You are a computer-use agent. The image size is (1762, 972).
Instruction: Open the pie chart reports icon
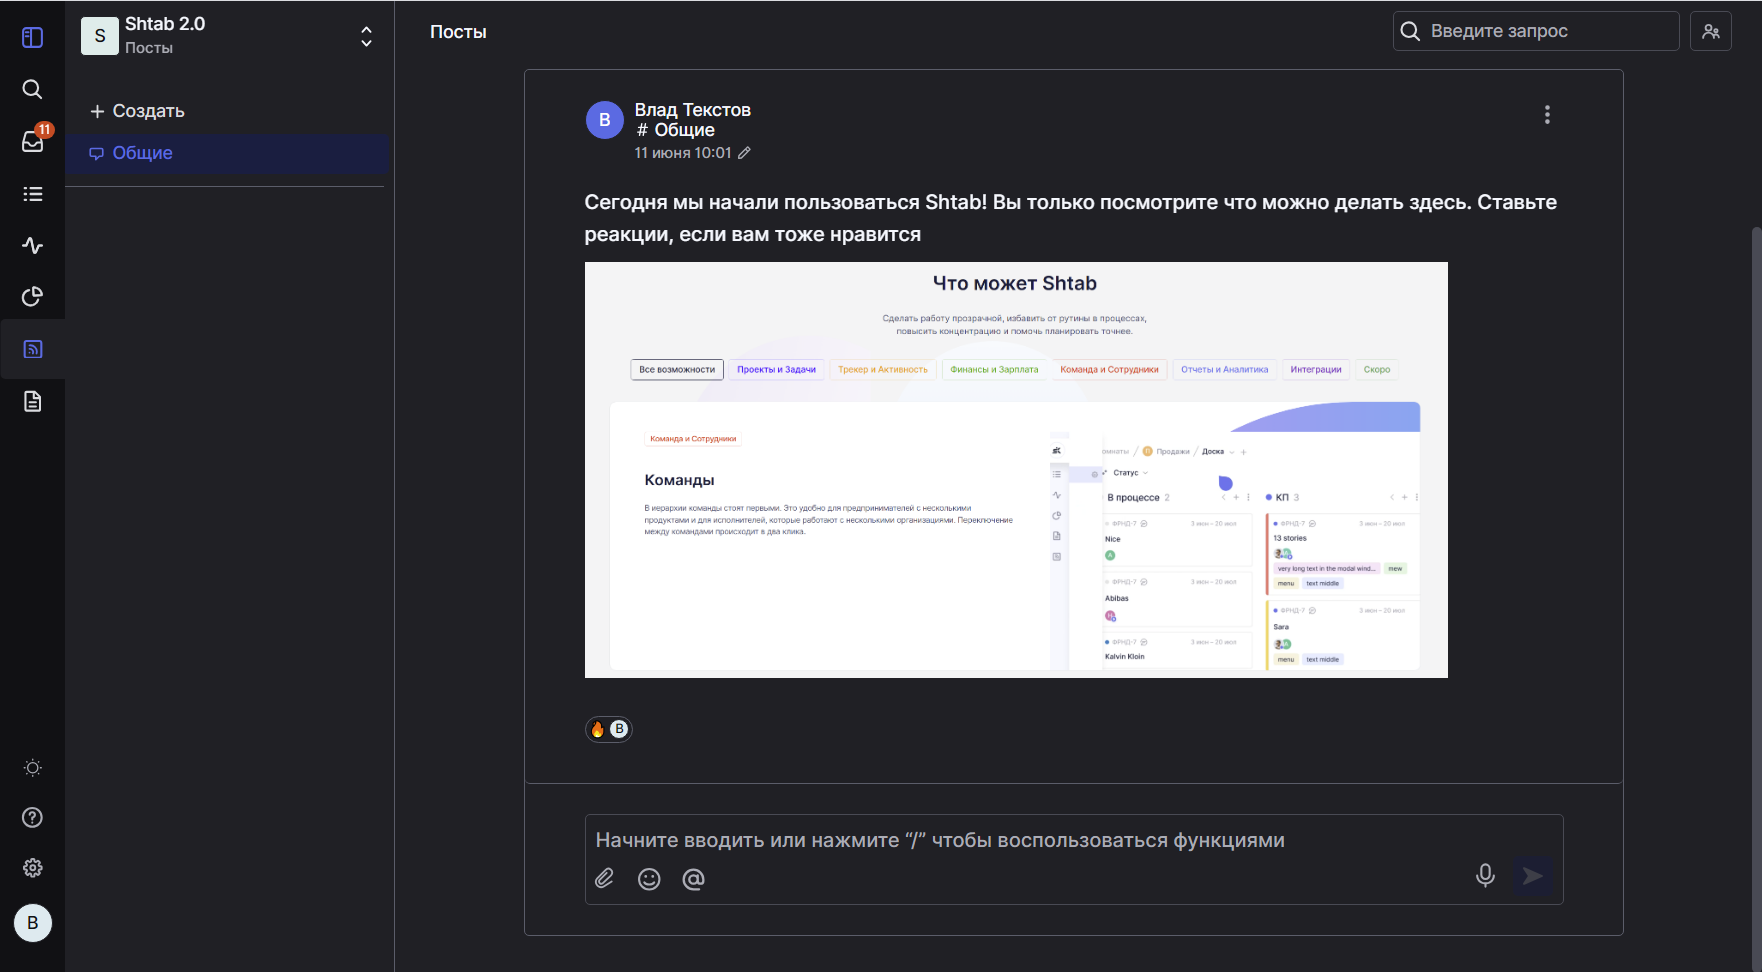click(32, 297)
